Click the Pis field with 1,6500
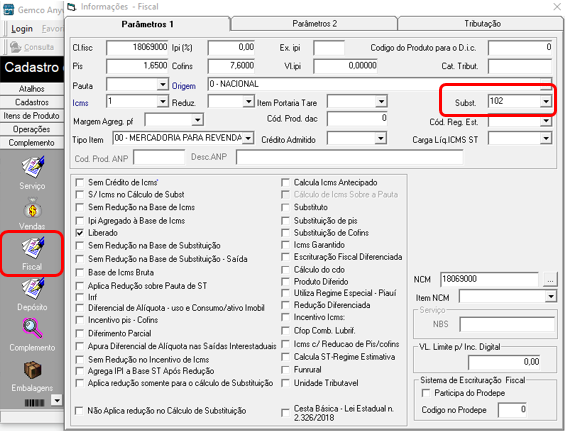The width and height of the screenshot is (566, 431). (137, 66)
